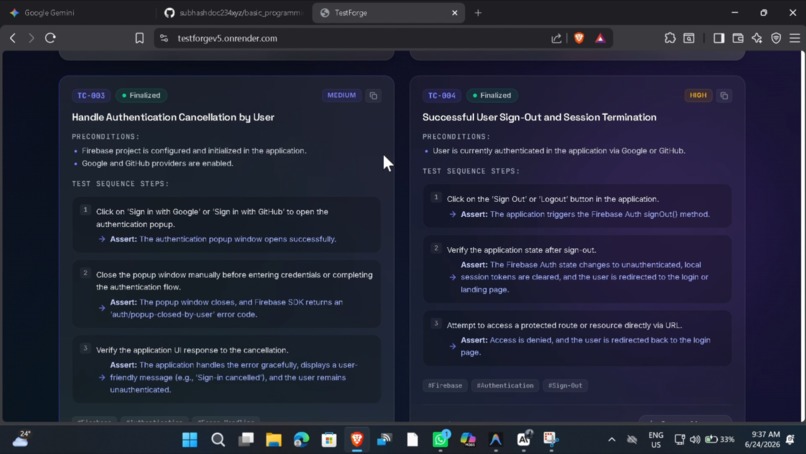Image resolution: width=806 pixels, height=454 pixels.
Task: Reload the TestForge page
Action: (50, 38)
